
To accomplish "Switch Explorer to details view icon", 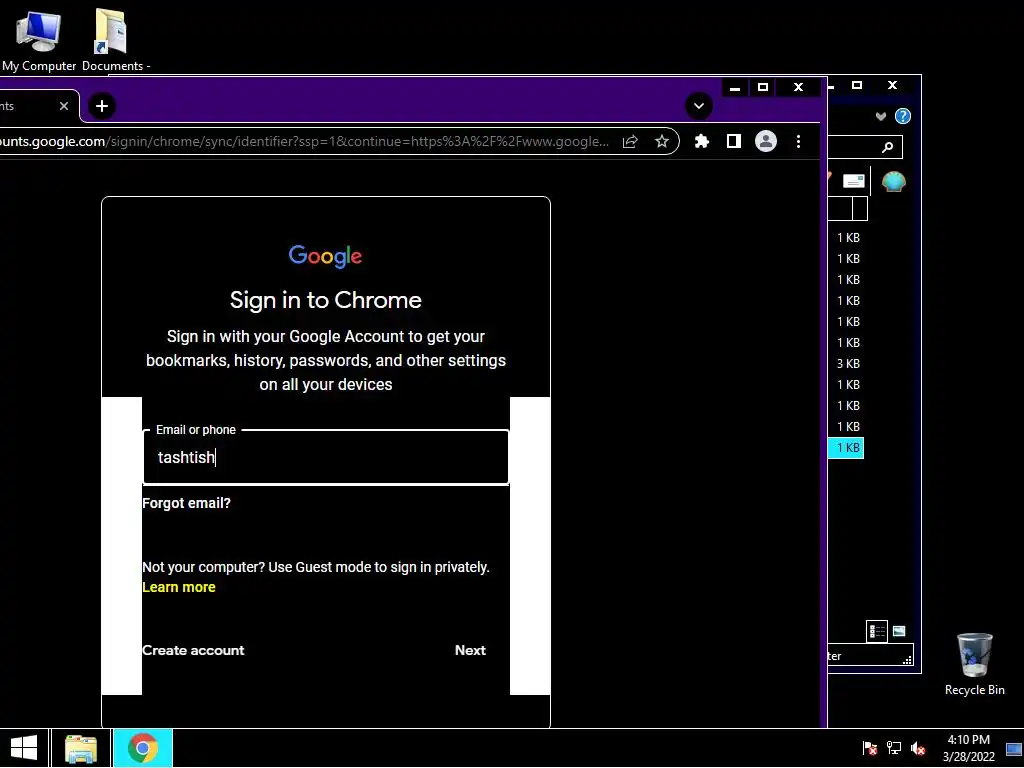I will [x=876, y=632].
